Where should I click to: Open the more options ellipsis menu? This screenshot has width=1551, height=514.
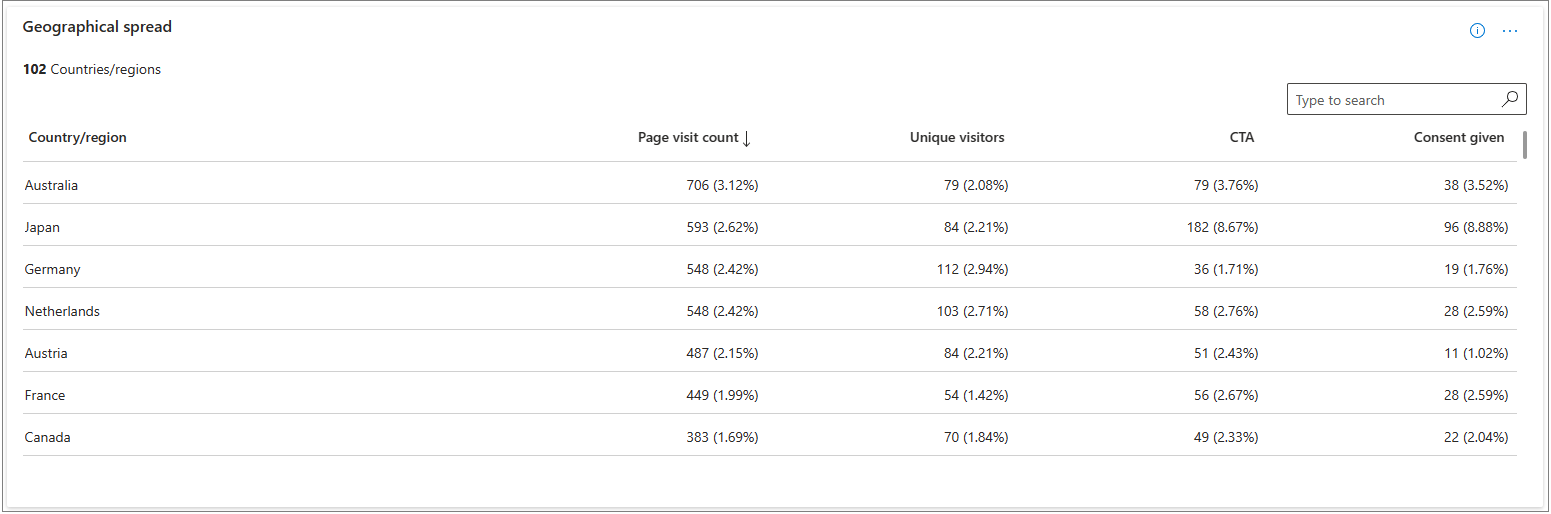[x=1510, y=31]
